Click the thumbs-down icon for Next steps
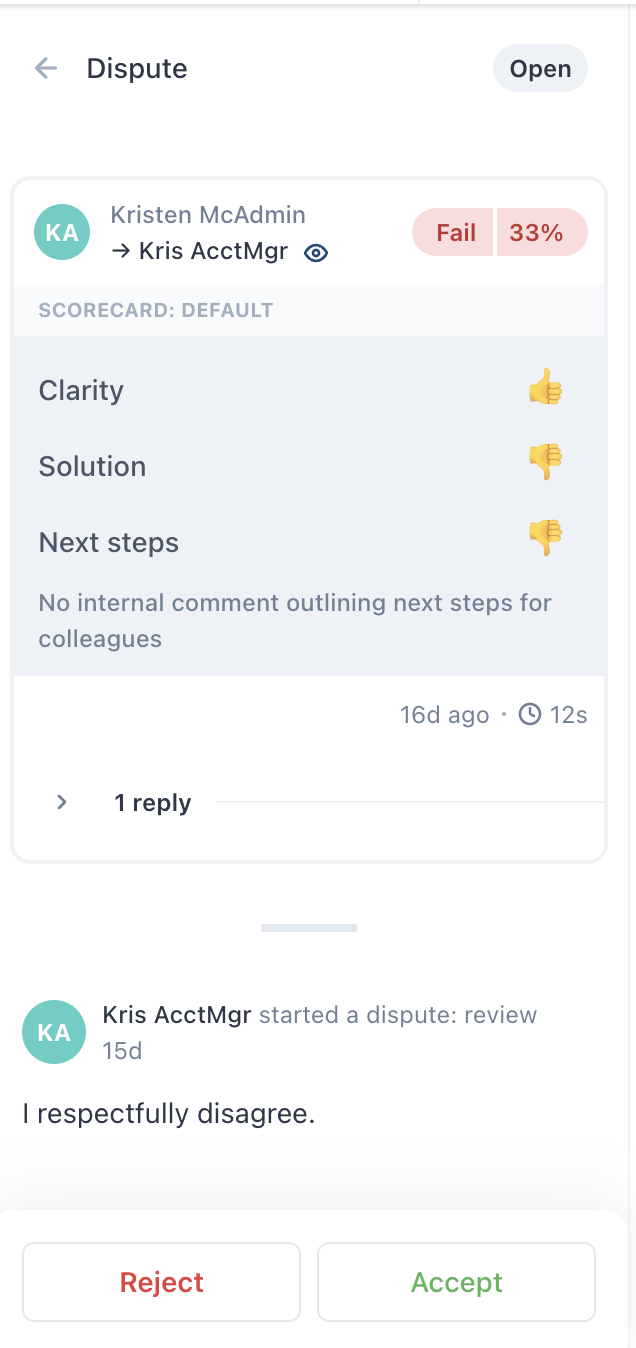Viewport: 636px width, 1348px height. (546, 538)
